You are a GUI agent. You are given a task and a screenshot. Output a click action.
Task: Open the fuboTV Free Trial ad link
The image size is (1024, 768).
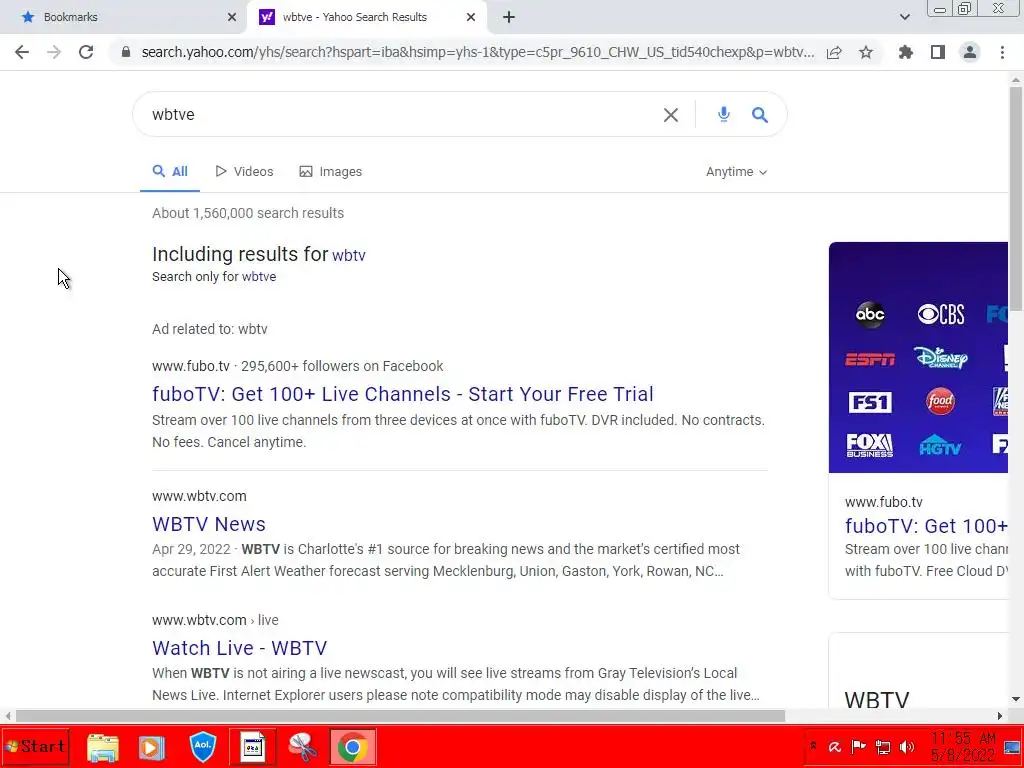pos(402,394)
